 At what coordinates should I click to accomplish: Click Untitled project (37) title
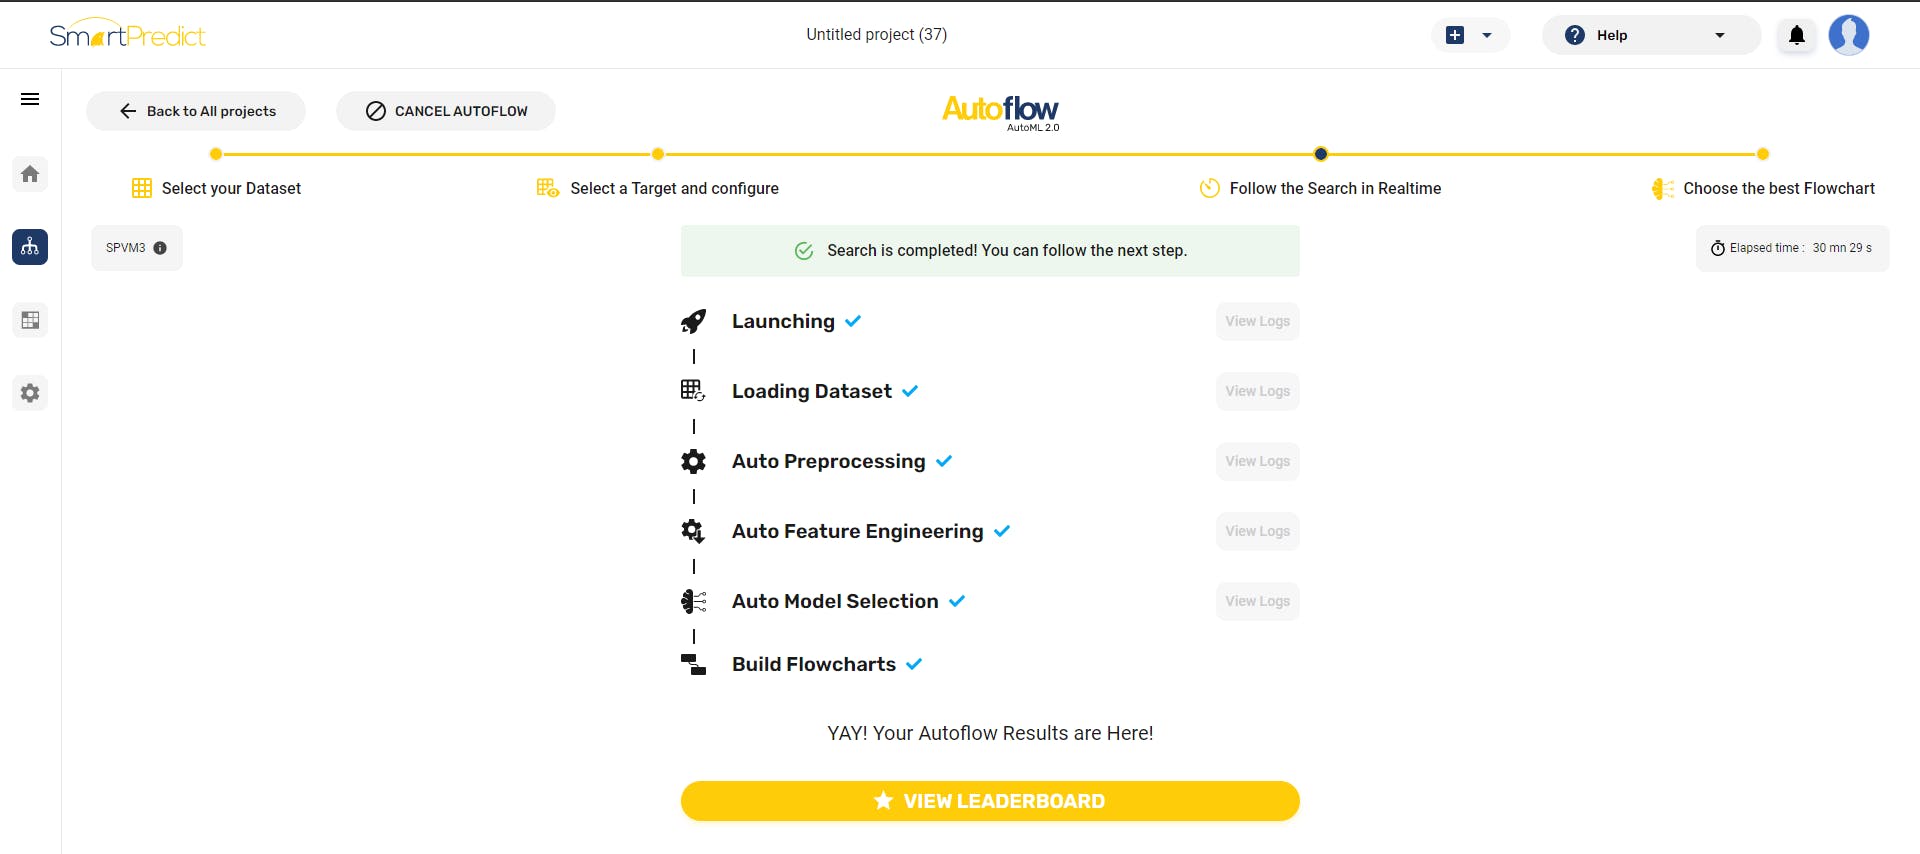click(877, 35)
